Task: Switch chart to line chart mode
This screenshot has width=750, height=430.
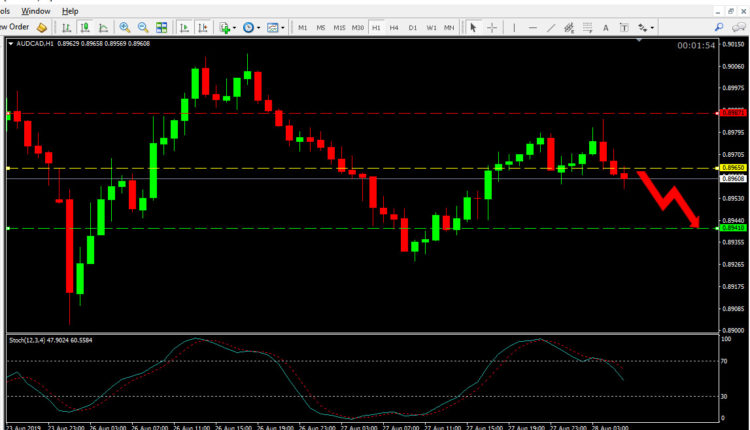Action: [x=103, y=28]
